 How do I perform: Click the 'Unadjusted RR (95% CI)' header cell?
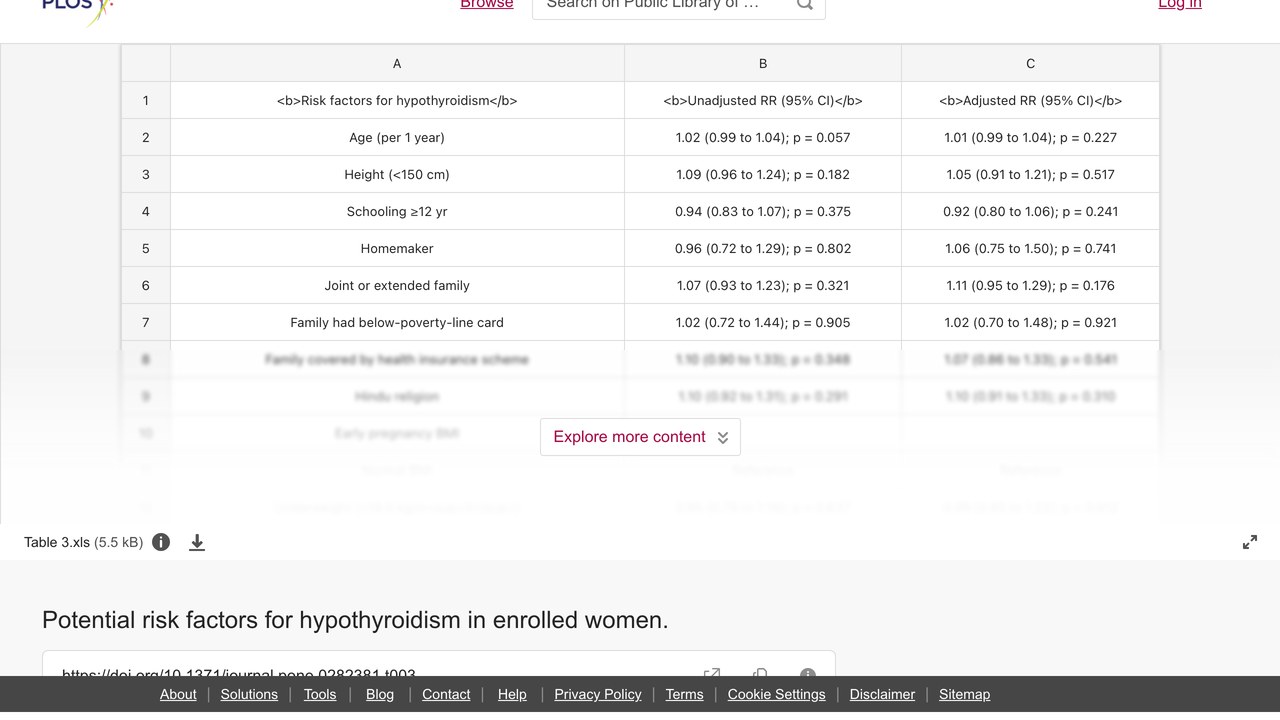click(x=763, y=100)
